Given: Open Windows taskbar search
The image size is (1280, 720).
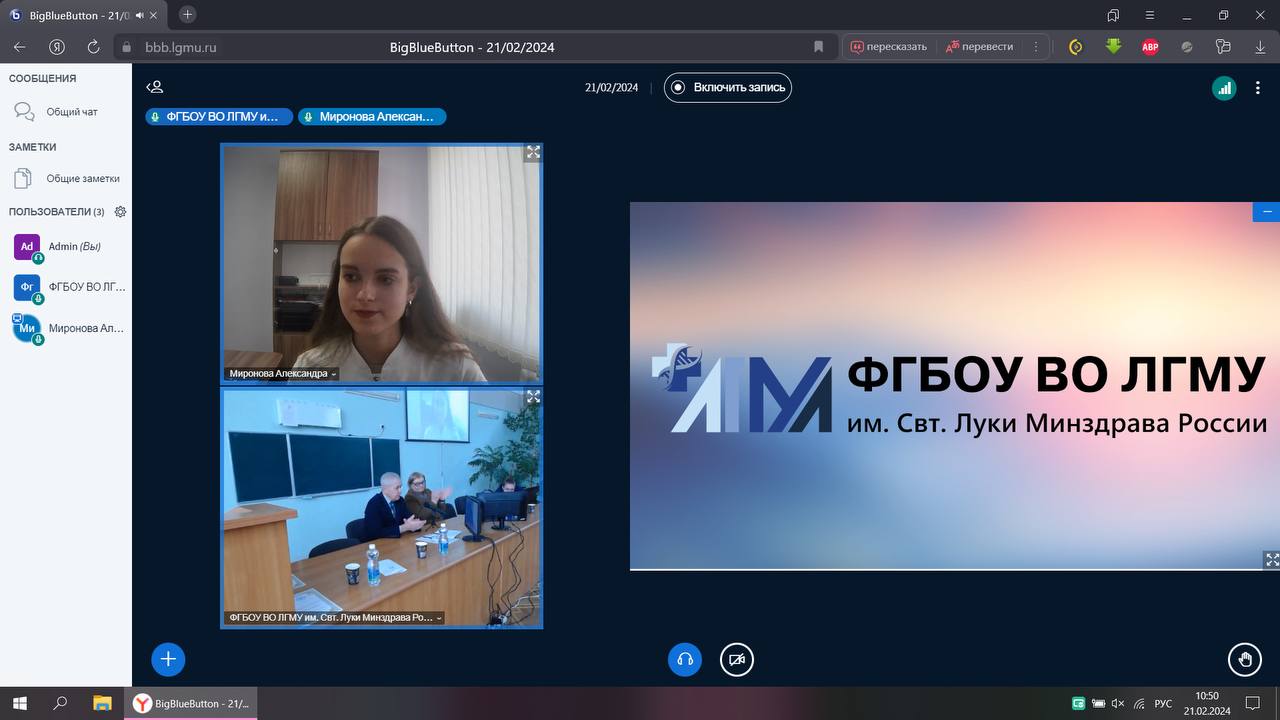Looking at the screenshot, I should click(x=60, y=703).
